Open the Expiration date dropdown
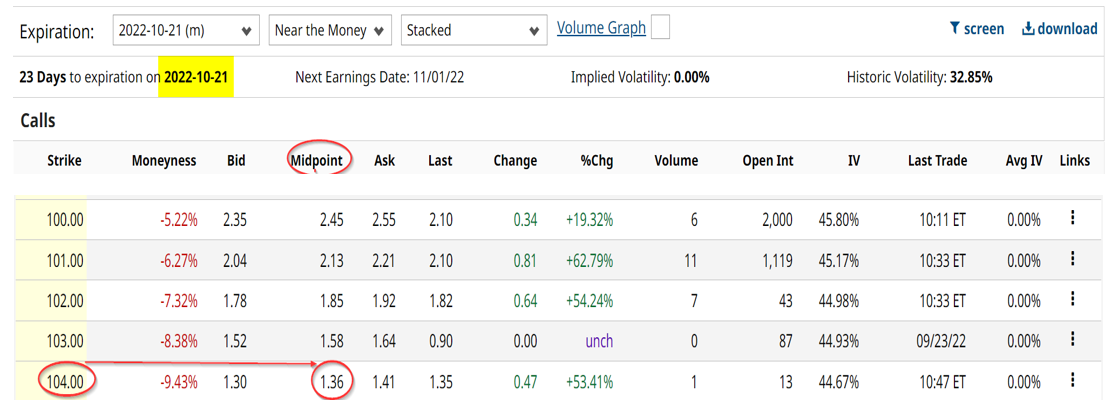This screenshot has width=1119, height=417. 185,30
